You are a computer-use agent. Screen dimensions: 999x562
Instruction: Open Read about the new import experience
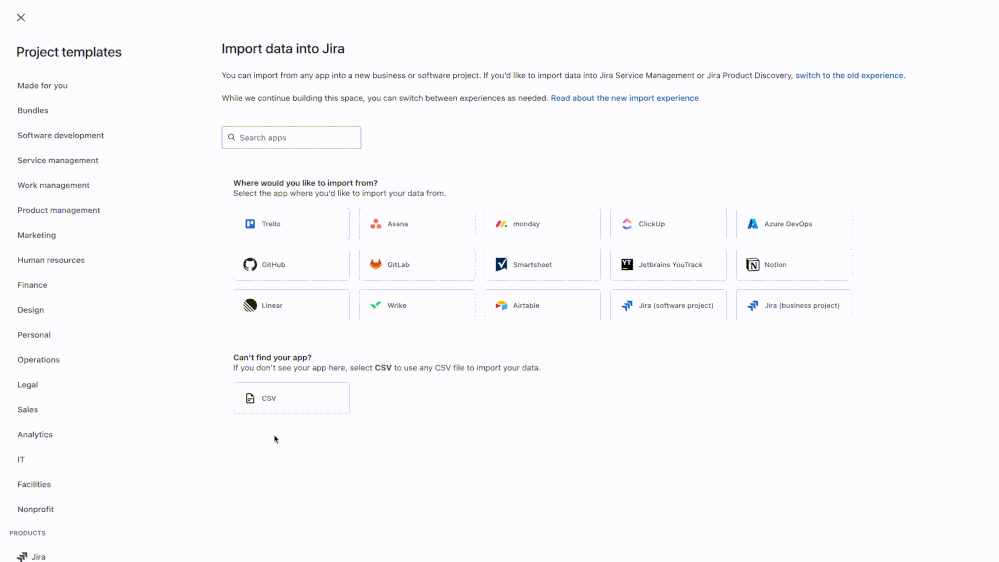click(x=624, y=98)
